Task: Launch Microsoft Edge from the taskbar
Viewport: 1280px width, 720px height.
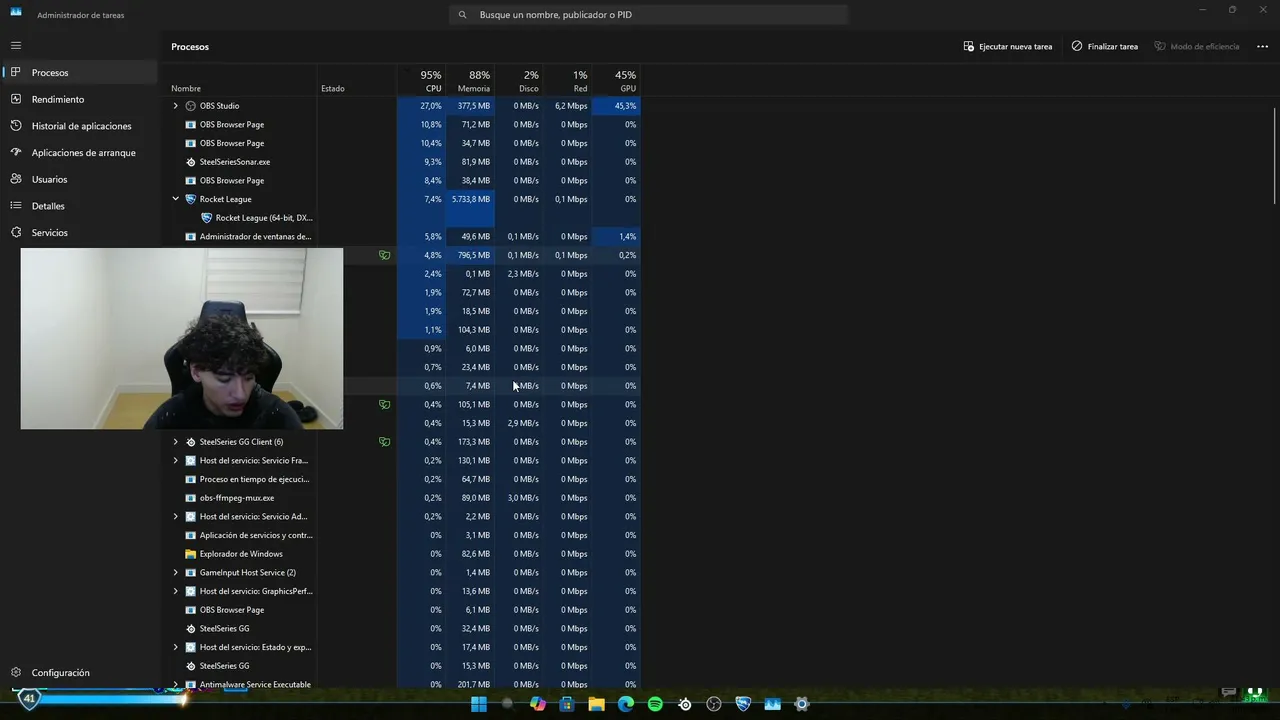Action: pos(626,704)
